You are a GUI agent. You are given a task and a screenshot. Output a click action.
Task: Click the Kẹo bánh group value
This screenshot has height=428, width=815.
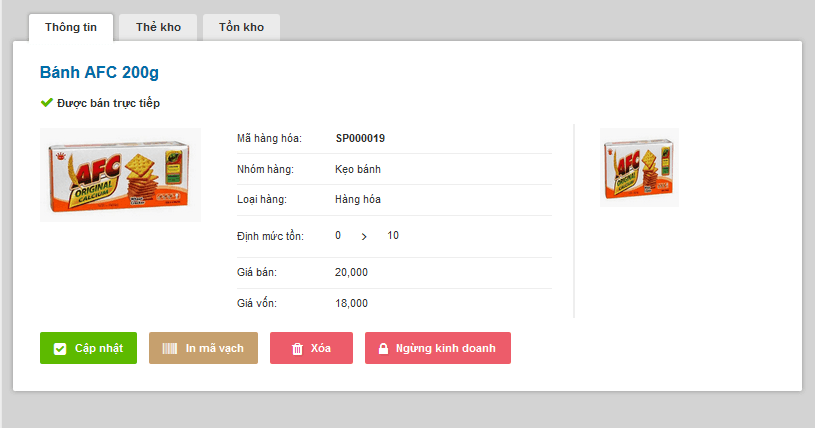[358, 170]
